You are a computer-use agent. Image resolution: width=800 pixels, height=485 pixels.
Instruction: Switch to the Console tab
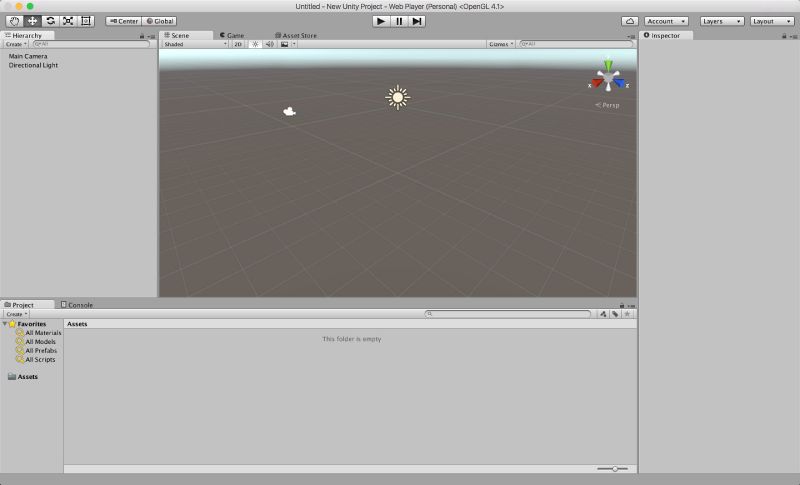77,304
